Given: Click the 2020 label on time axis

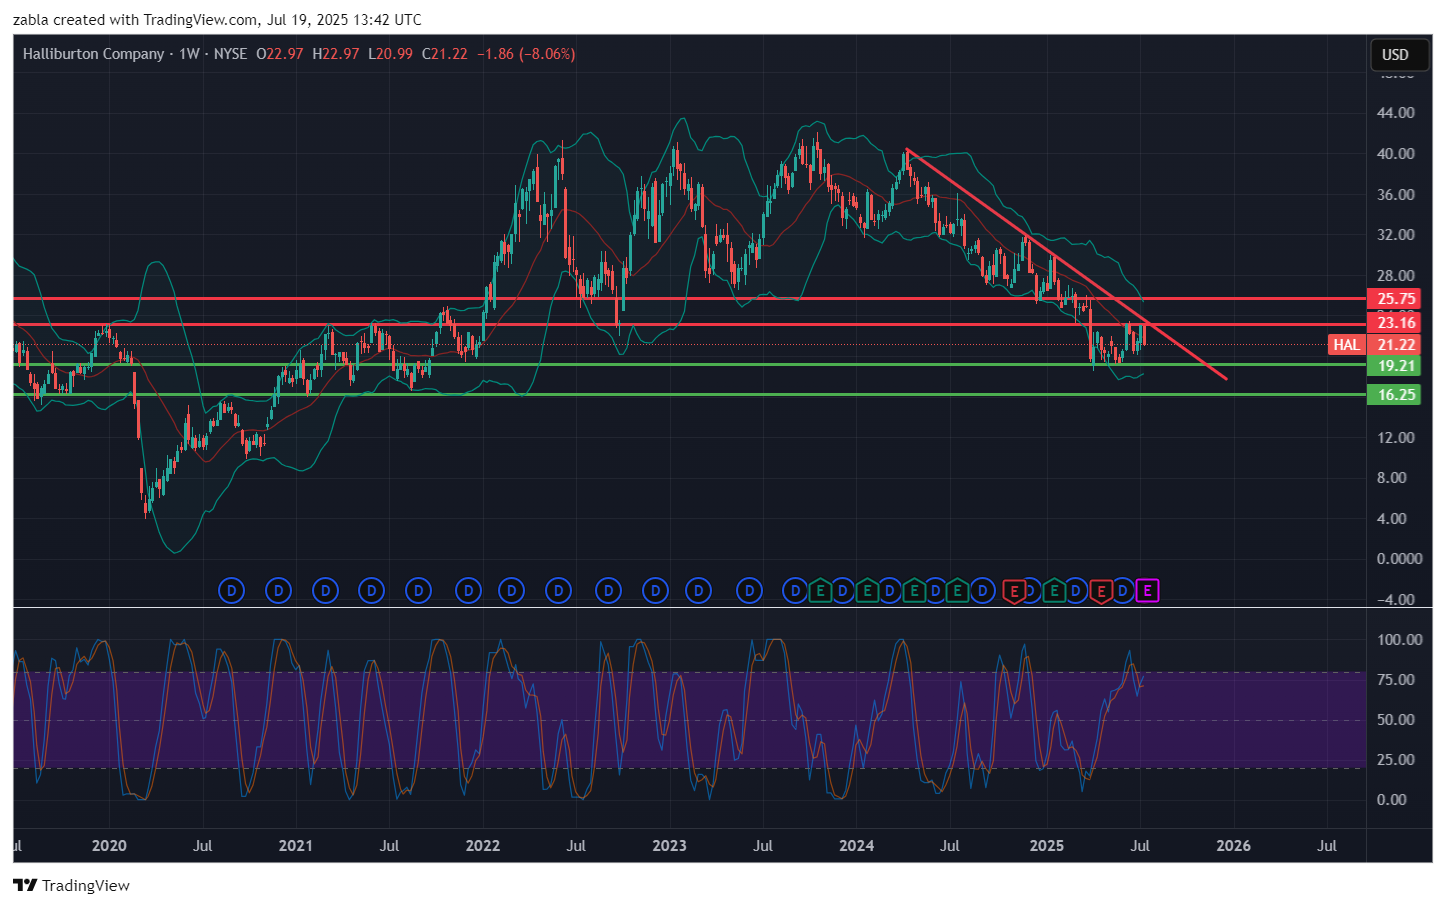Looking at the screenshot, I should coord(109,846).
